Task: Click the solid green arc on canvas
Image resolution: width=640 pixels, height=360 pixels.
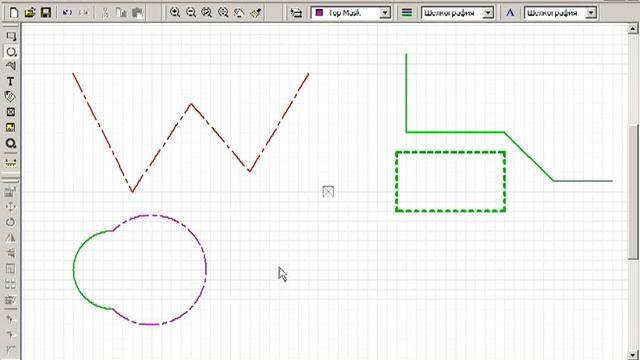Action: pyautogui.click(x=74, y=269)
